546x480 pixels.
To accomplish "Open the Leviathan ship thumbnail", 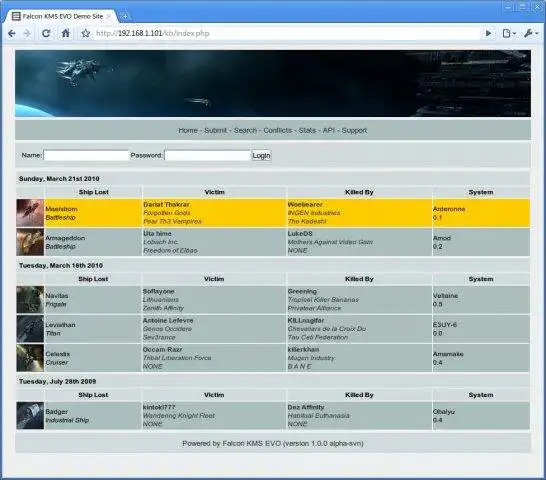I will pyautogui.click(x=30, y=329).
